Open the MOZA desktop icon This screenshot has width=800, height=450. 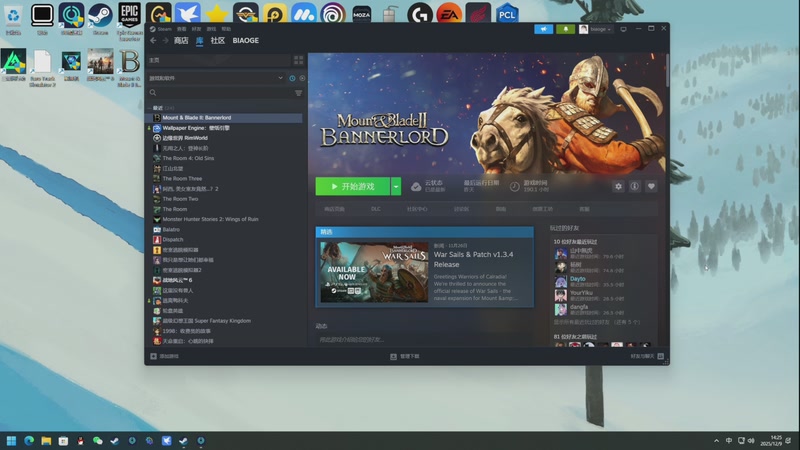point(362,14)
